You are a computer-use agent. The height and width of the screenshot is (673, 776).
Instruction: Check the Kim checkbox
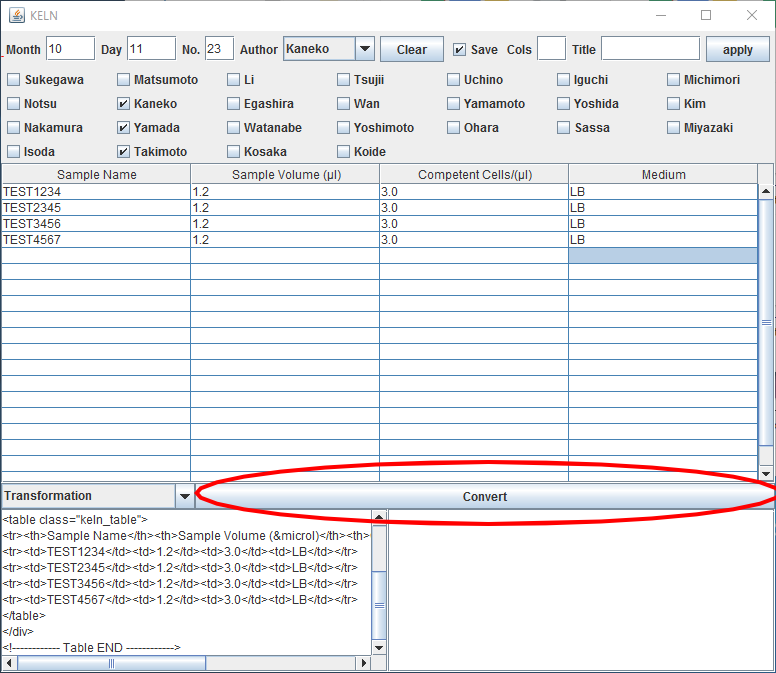coord(673,103)
